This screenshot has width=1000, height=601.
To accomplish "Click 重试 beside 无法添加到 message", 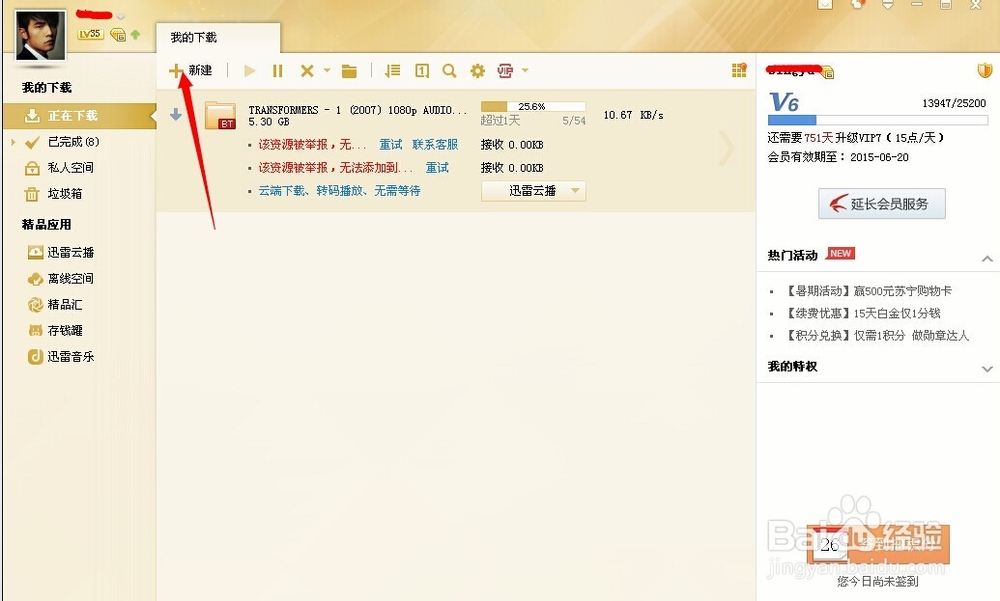I will [437, 168].
